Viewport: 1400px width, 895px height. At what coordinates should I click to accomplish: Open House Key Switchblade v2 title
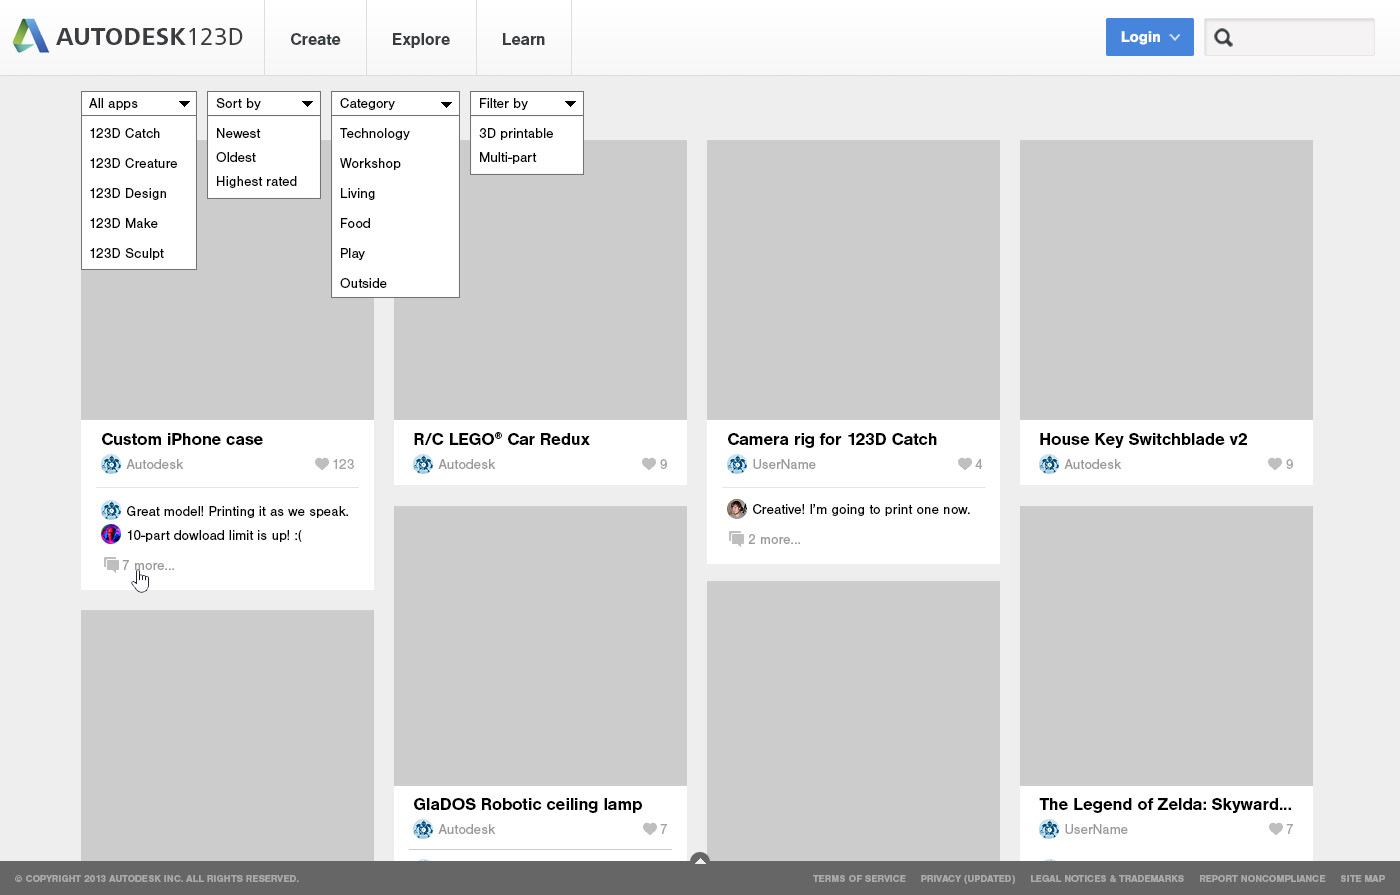[x=1143, y=439]
